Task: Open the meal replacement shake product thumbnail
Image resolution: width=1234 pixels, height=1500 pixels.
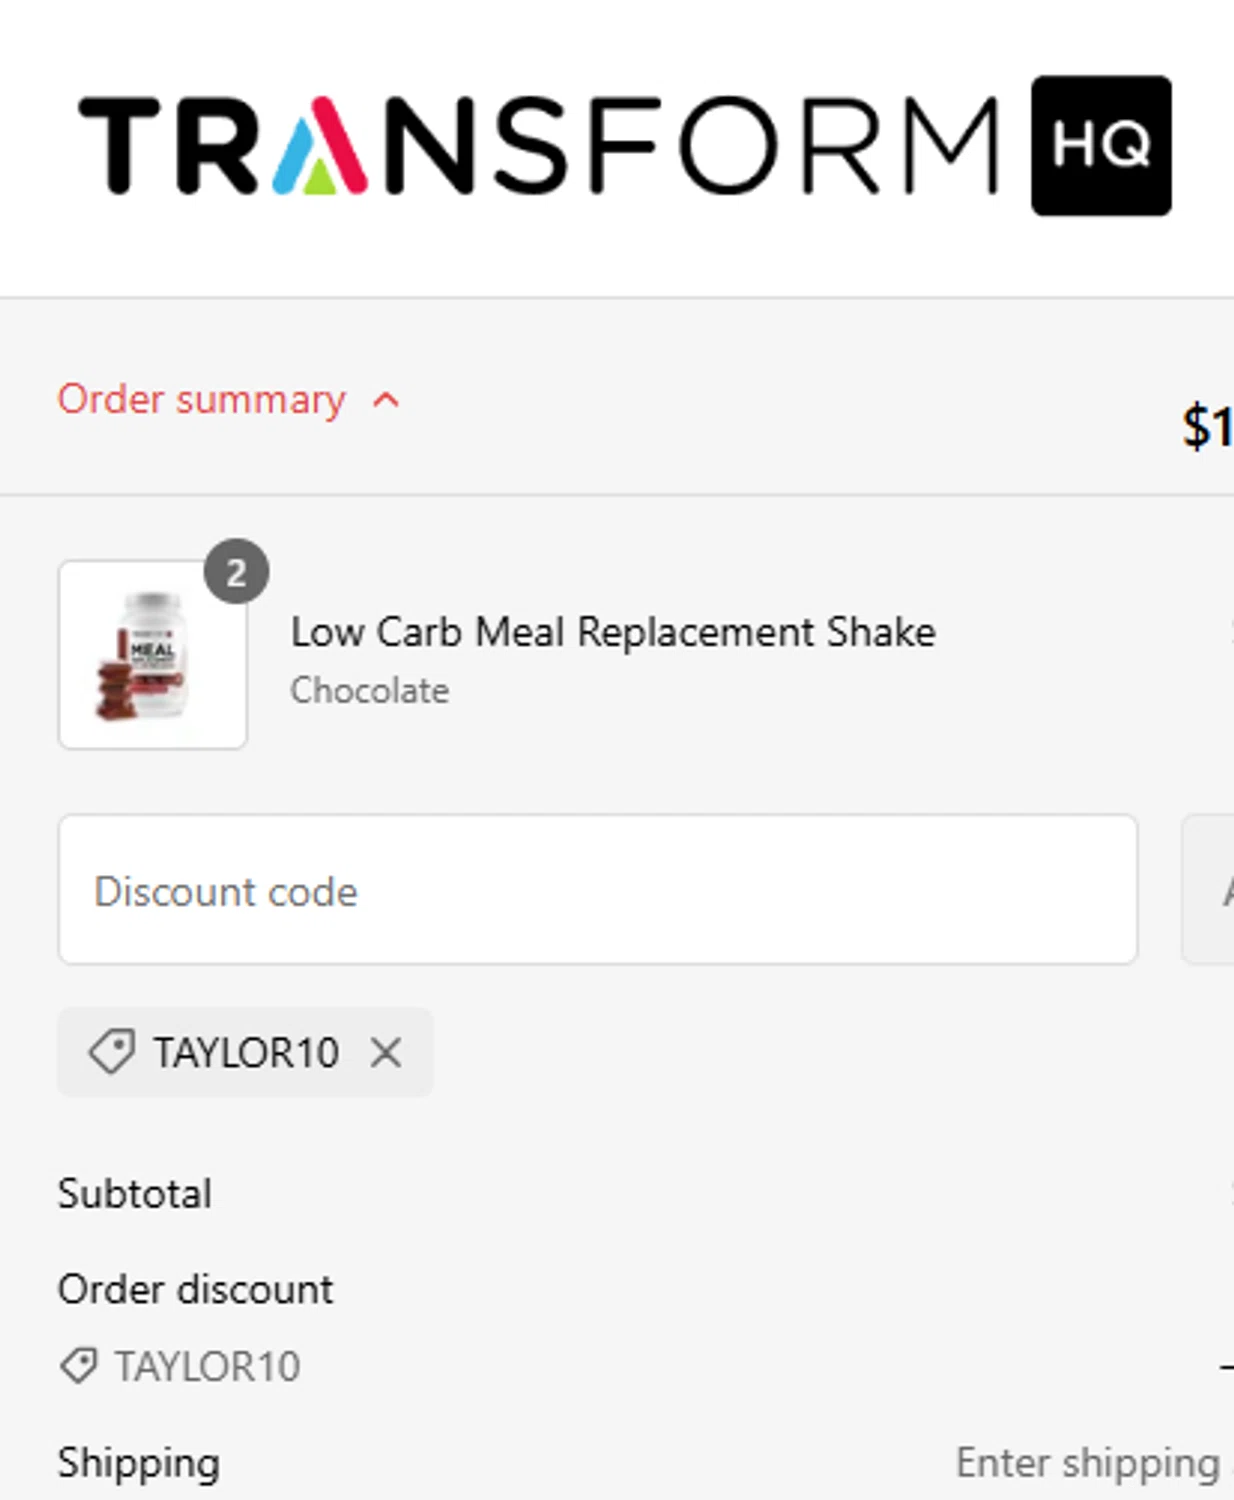Action: [x=152, y=655]
